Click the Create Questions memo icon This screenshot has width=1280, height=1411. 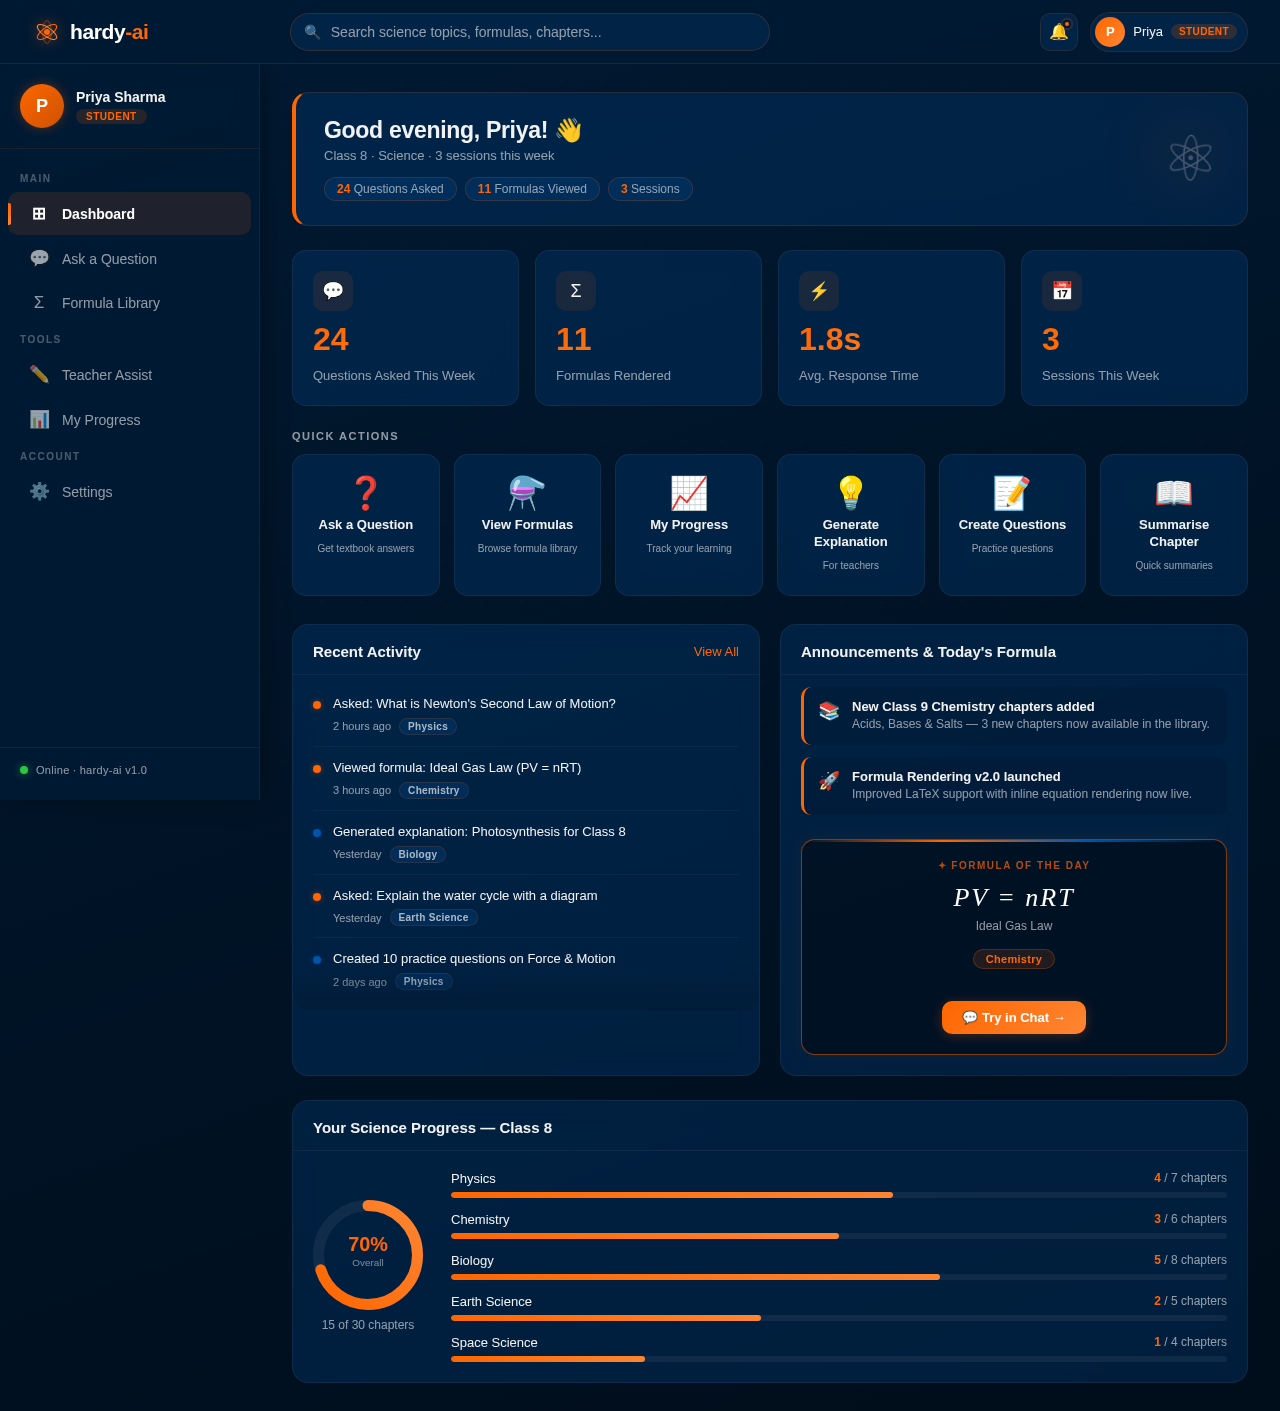pyautogui.click(x=1011, y=492)
